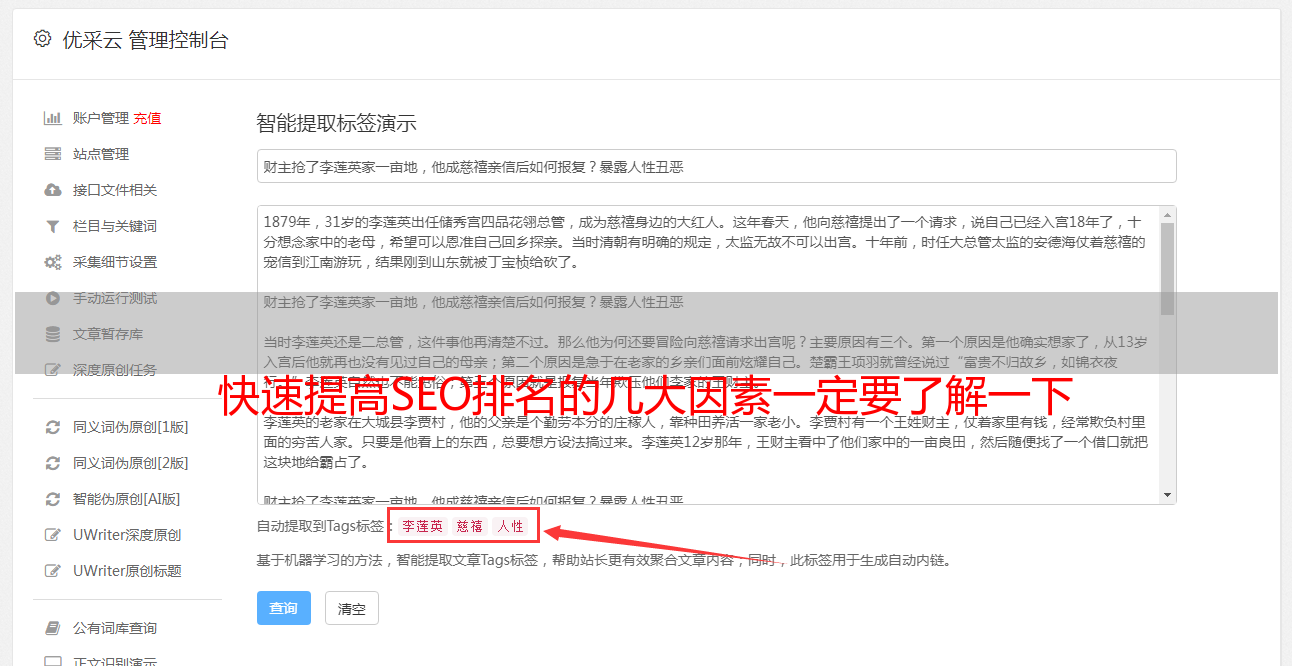The image size is (1292, 666).
Task: Click the cloud upload icon for 接口文件相关
Action: (53, 190)
